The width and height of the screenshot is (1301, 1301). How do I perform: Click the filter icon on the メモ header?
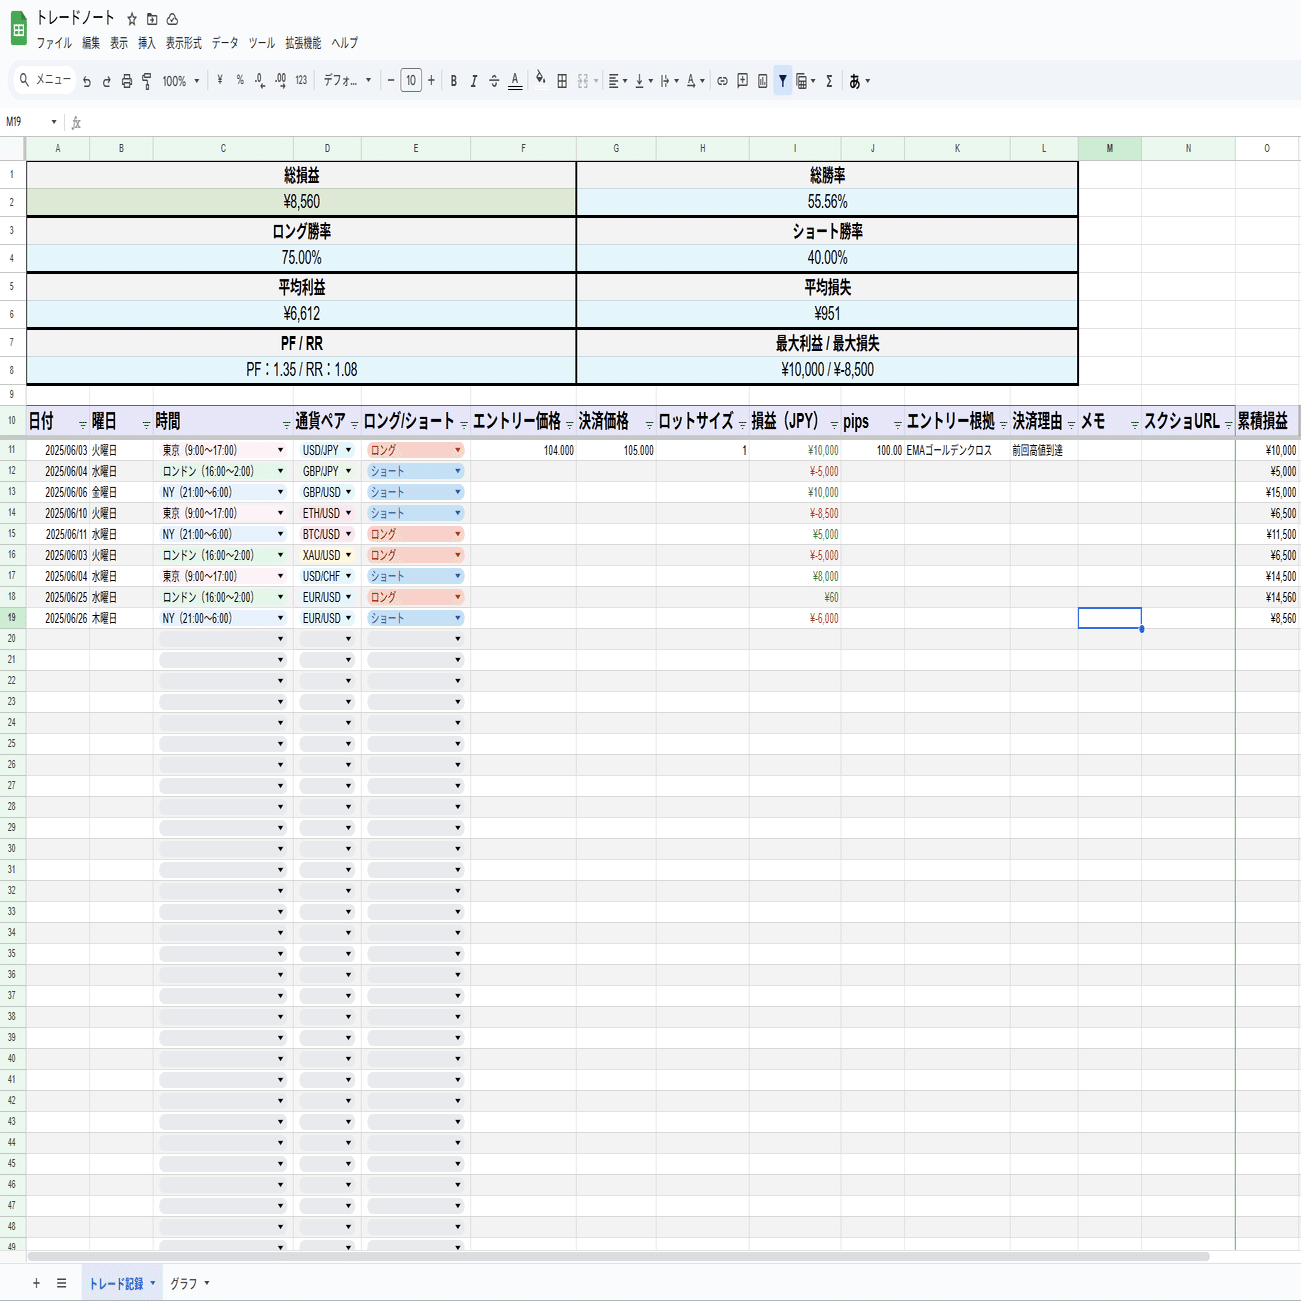1134,424
